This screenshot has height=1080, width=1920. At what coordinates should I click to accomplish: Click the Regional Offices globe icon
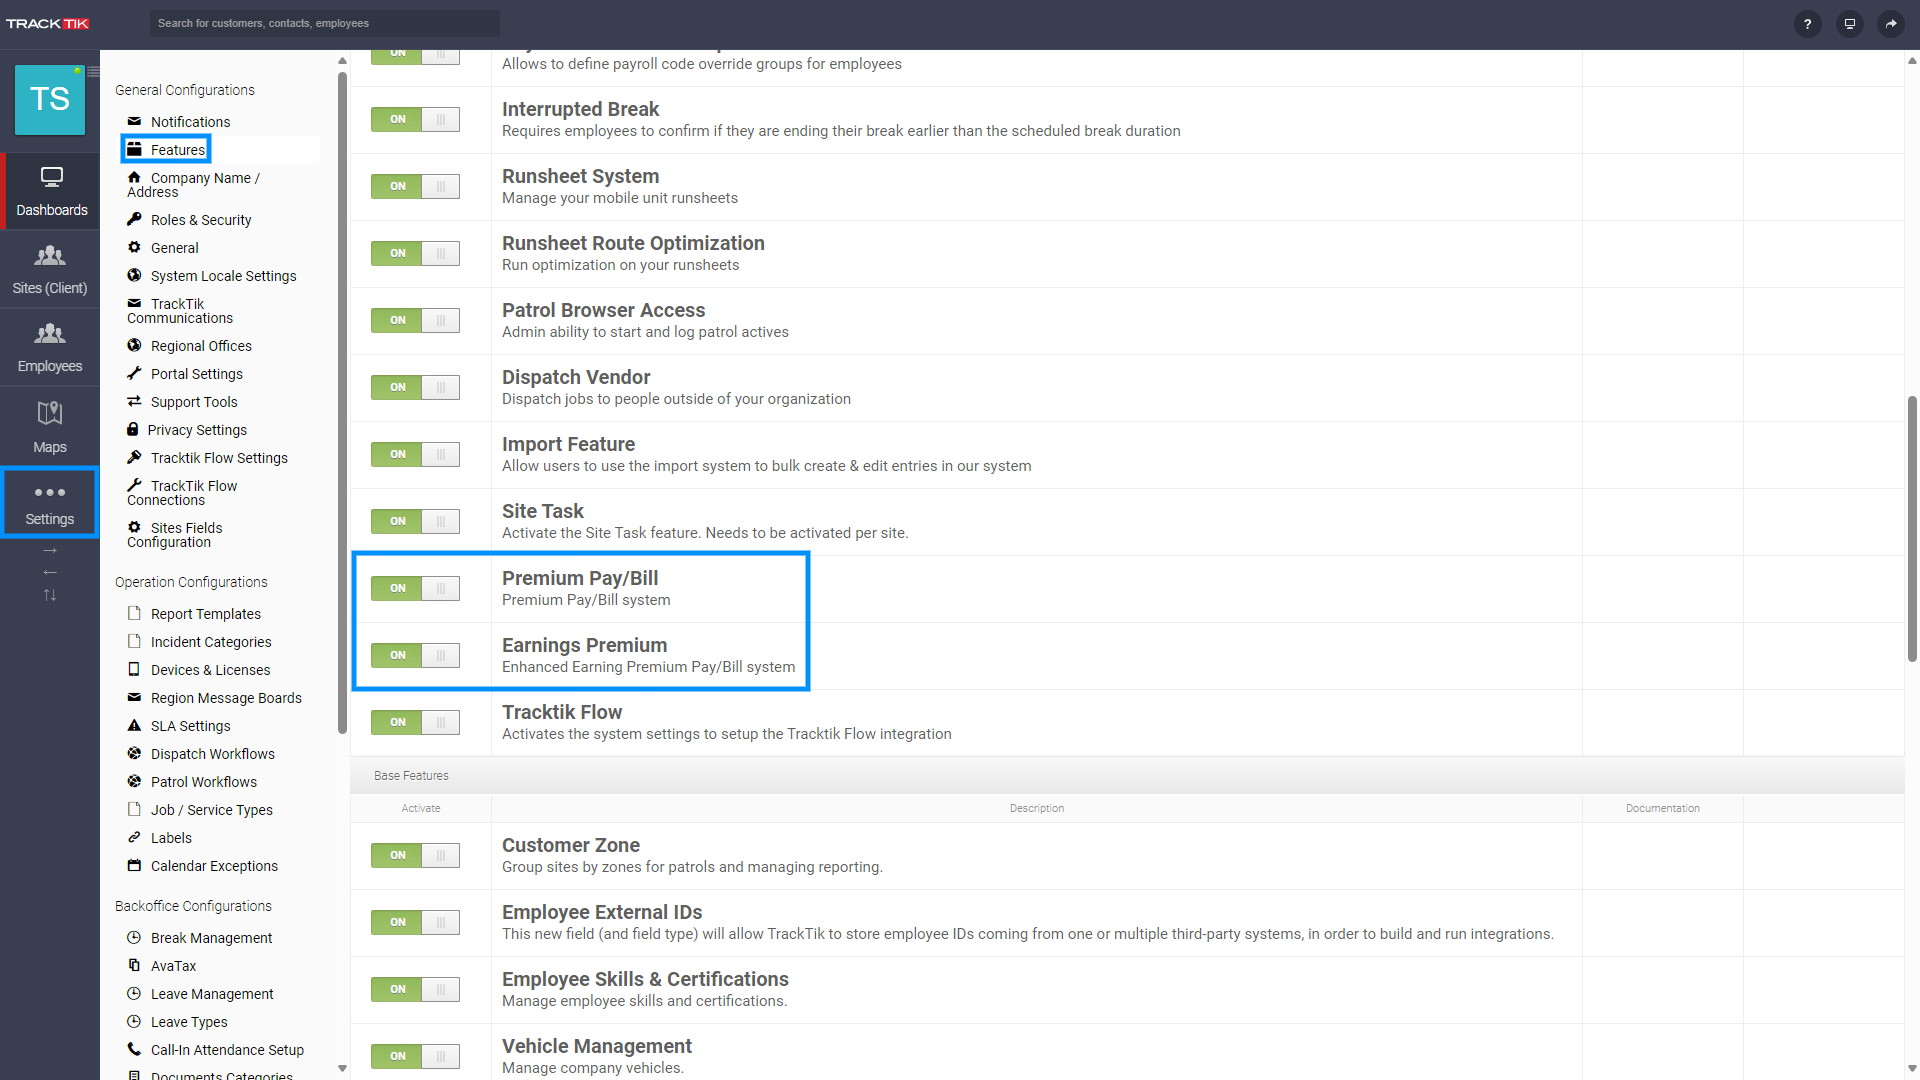pos(134,345)
